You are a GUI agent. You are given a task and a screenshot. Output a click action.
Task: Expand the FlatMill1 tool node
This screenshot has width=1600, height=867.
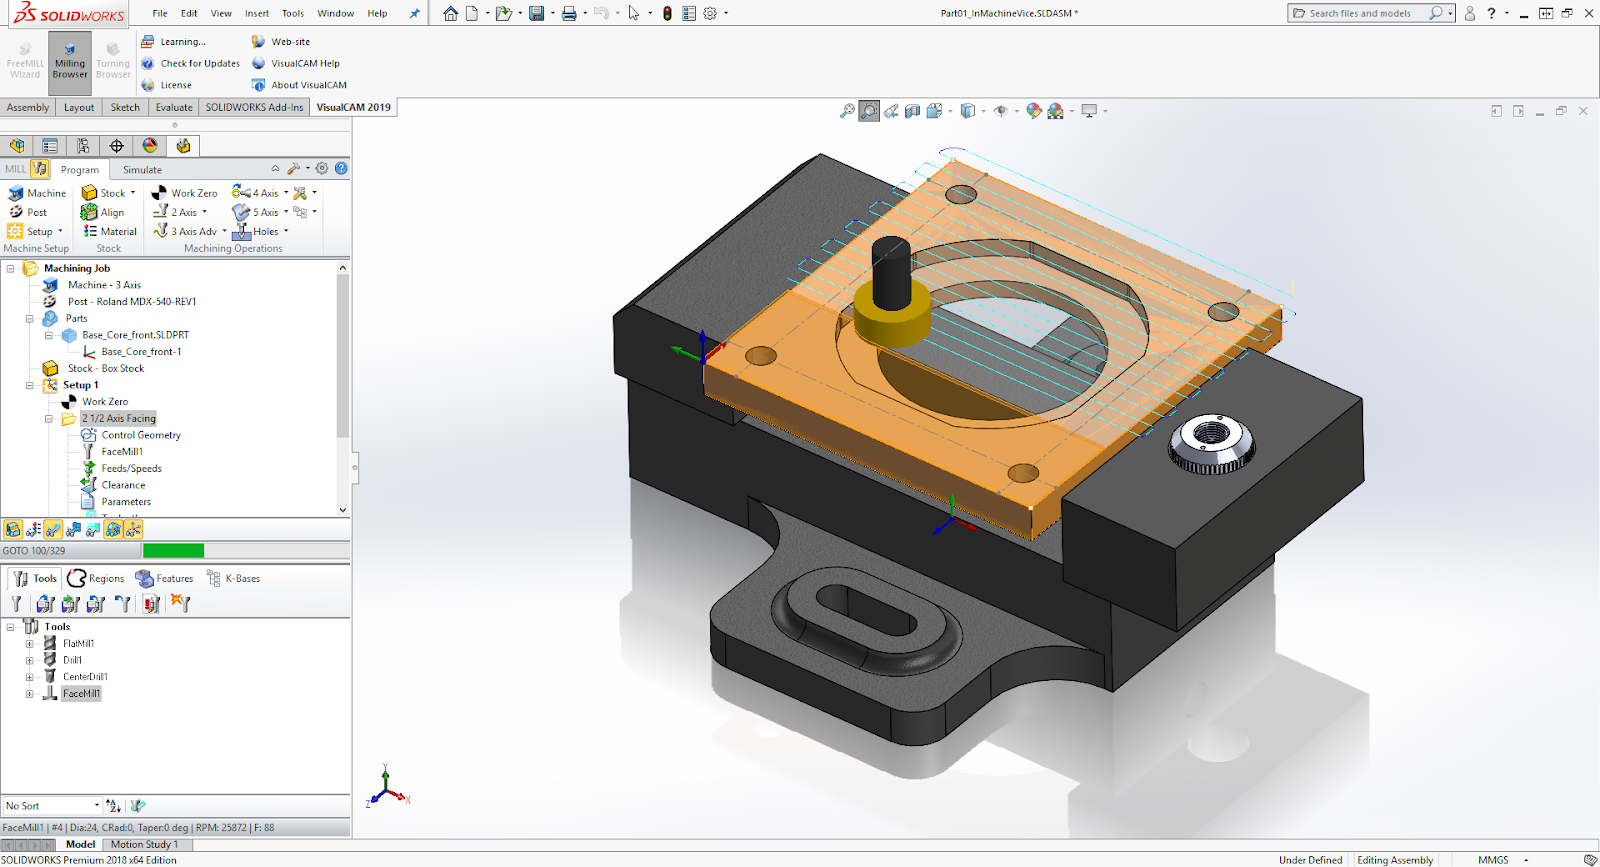(30, 644)
